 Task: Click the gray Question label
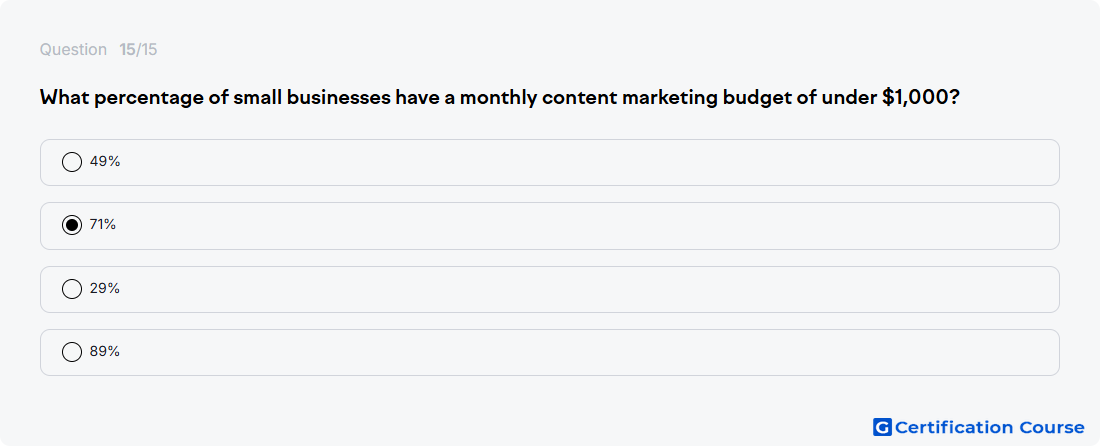click(x=73, y=50)
